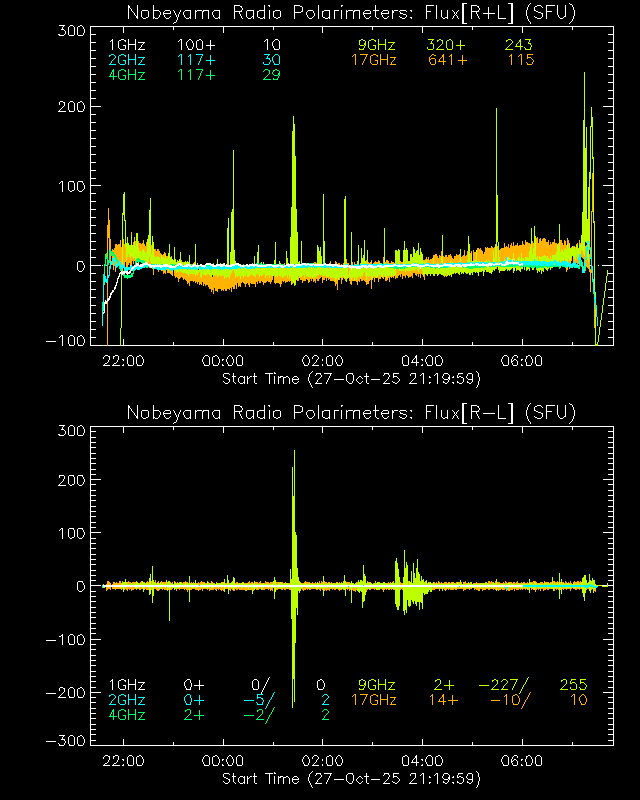This screenshot has width=640, height=800.
Task: Select the 17GHz legend label in the R-L plot
Action: pyautogui.click(x=374, y=700)
